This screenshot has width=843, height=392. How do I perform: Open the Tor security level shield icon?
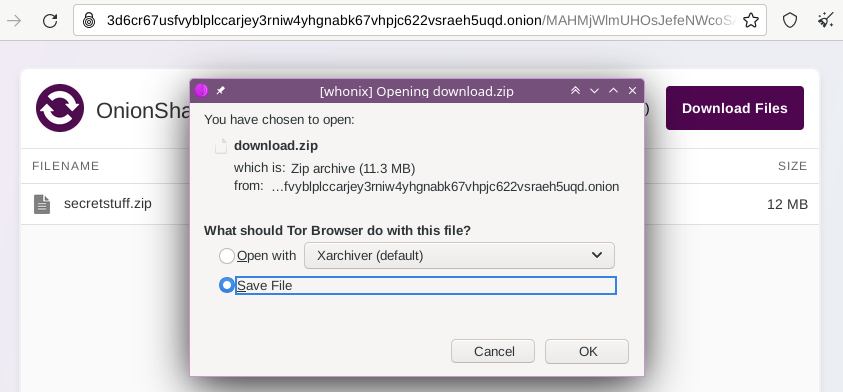789,20
